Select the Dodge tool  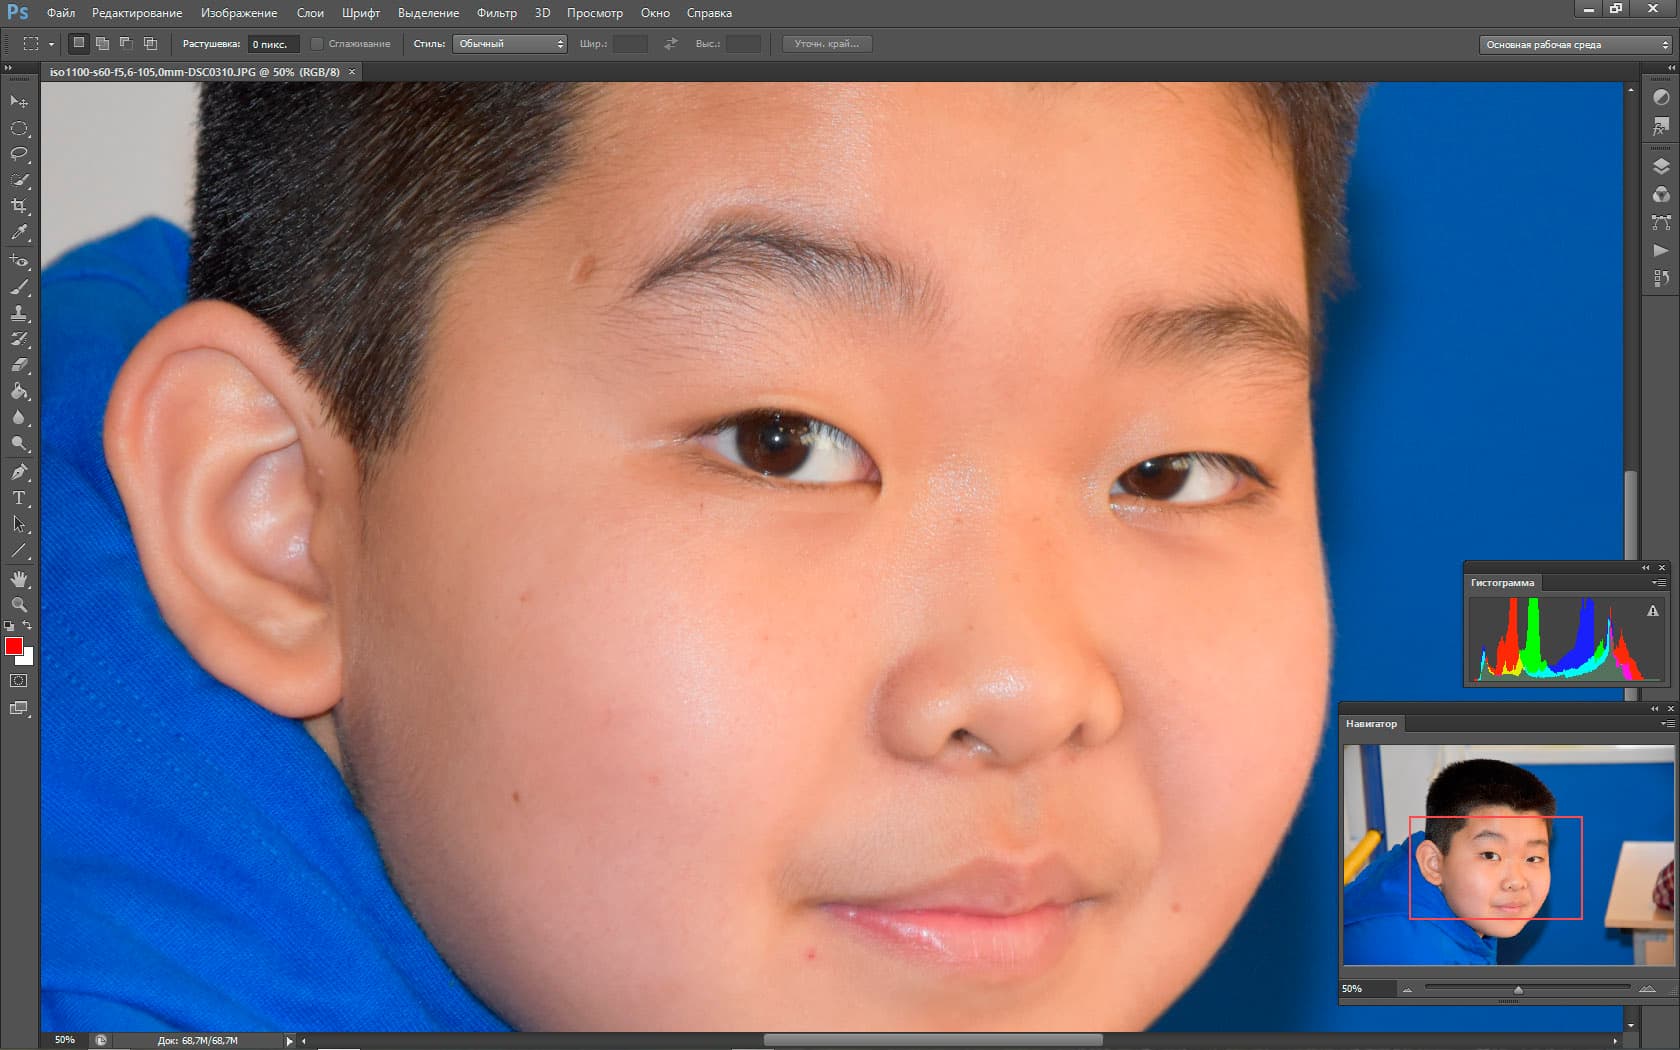pos(19,443)
